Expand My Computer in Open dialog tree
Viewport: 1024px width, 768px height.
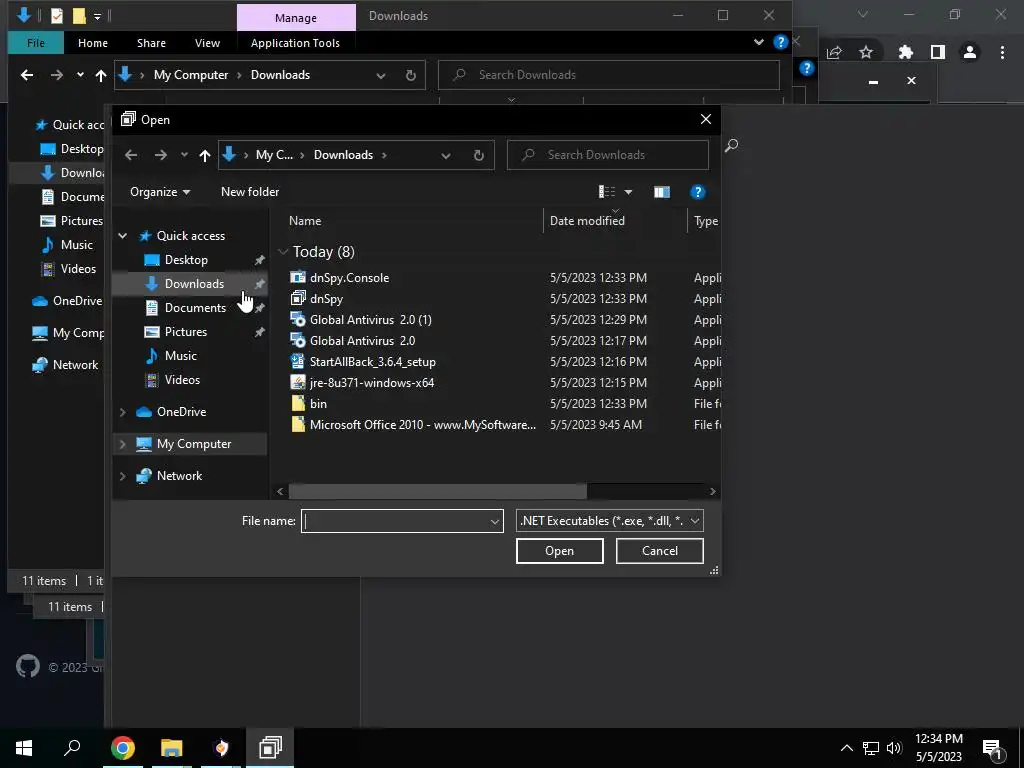coord(122,444)
